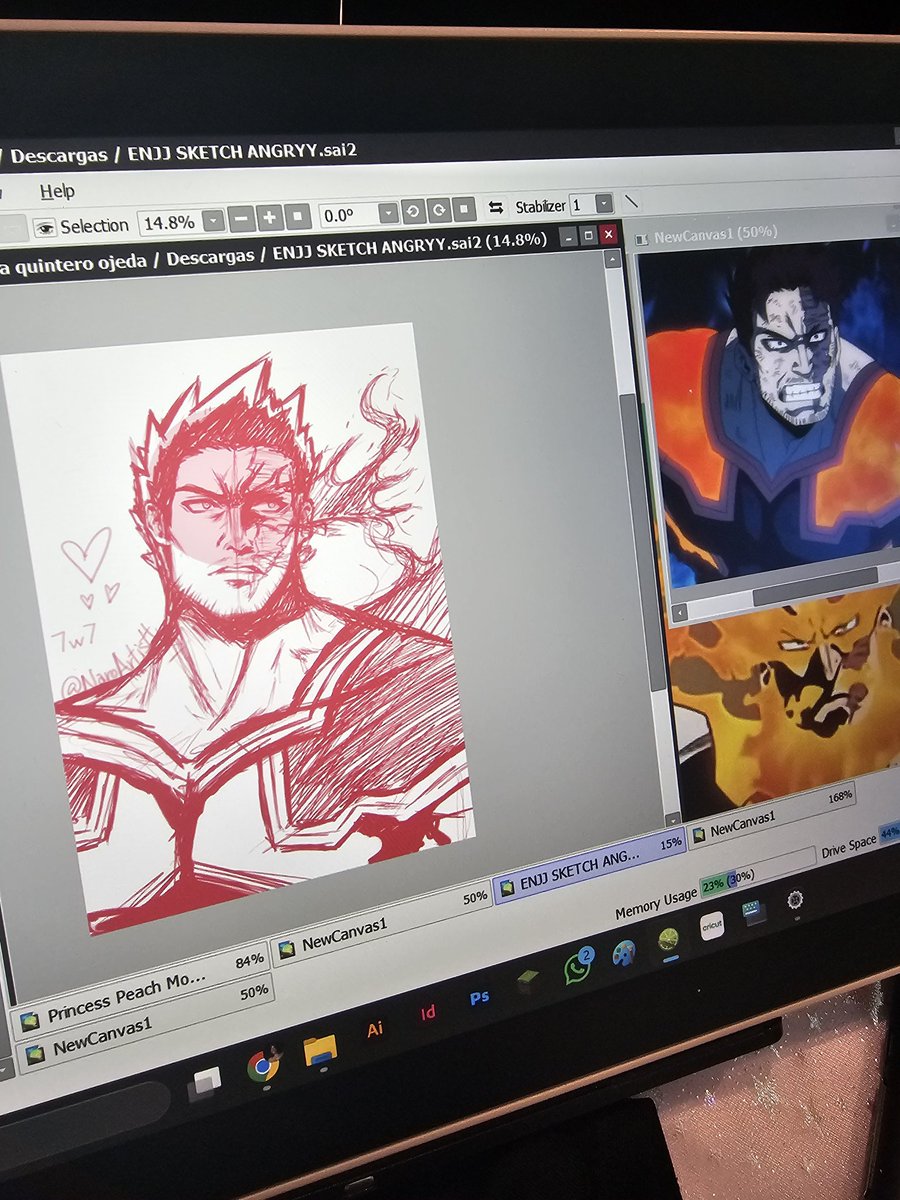Reset zoom with square button after plus

pos(298,216)
